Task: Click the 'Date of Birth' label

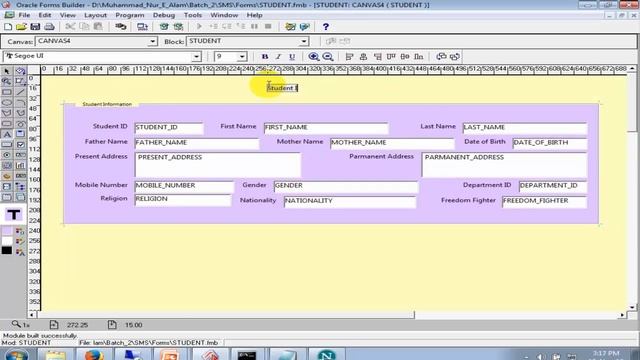Action: 484,142
